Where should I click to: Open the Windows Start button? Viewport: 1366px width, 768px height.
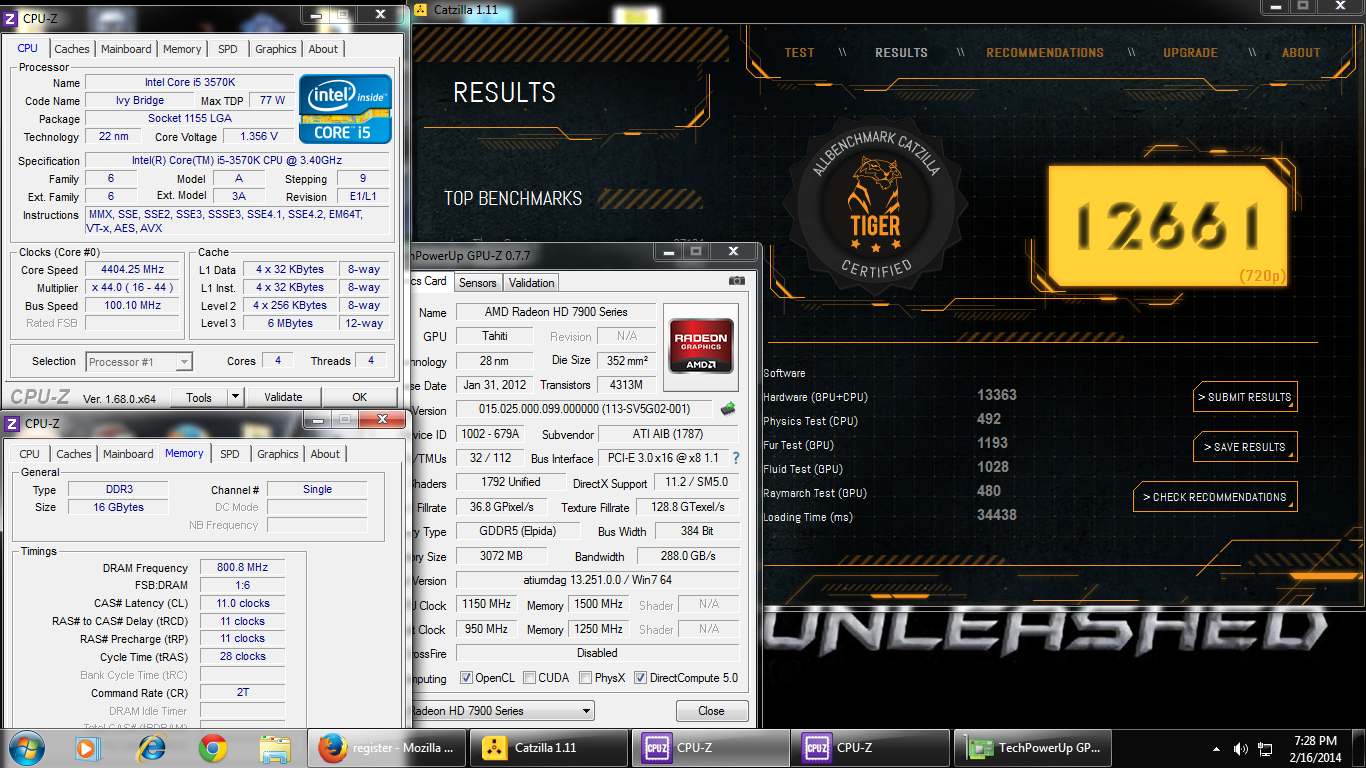click(25, 748)
